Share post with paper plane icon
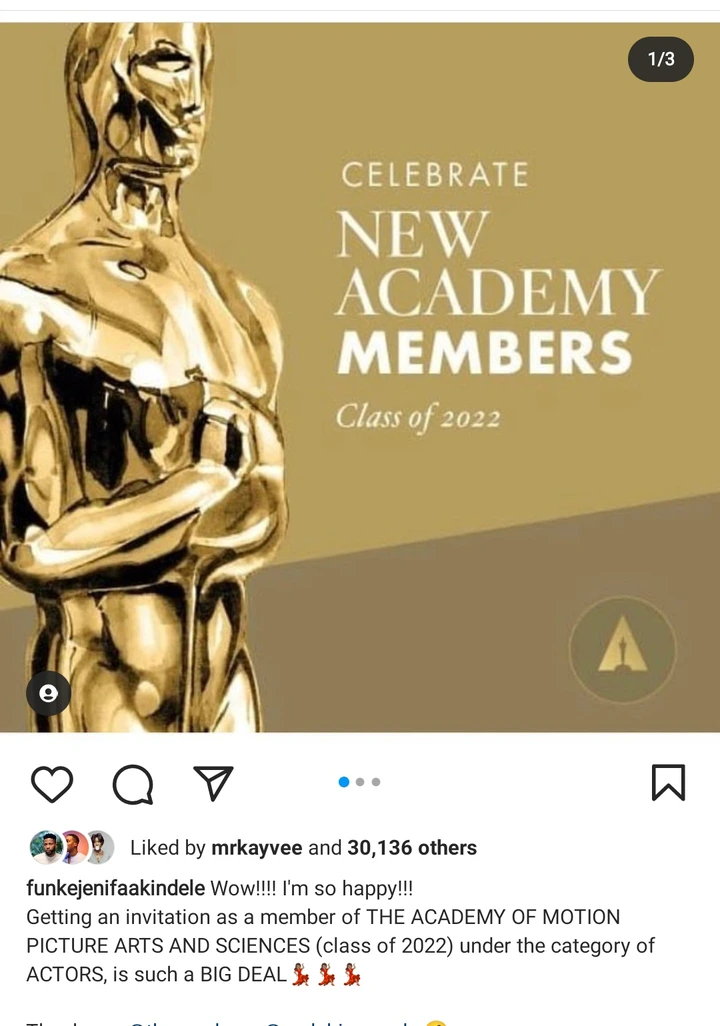The width and height of the screenshot is (720, 1026). coord(213,783)
